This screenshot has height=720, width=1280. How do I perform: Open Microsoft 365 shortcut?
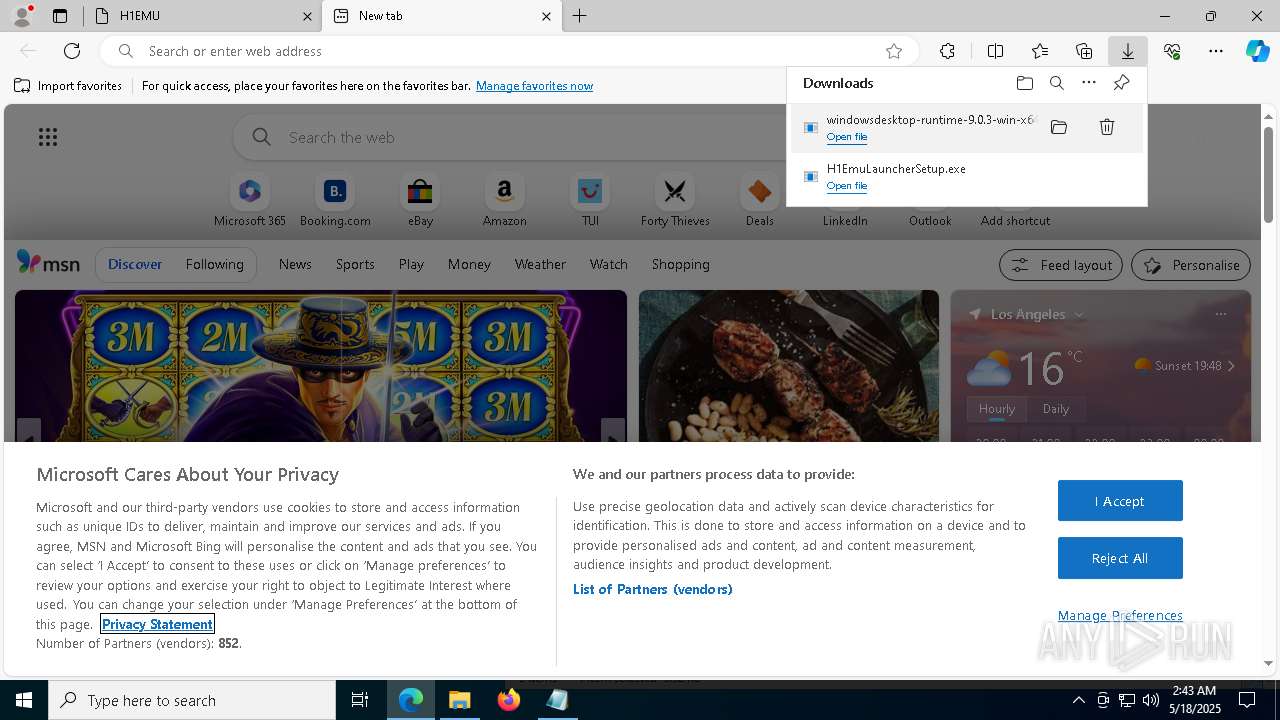250,200
